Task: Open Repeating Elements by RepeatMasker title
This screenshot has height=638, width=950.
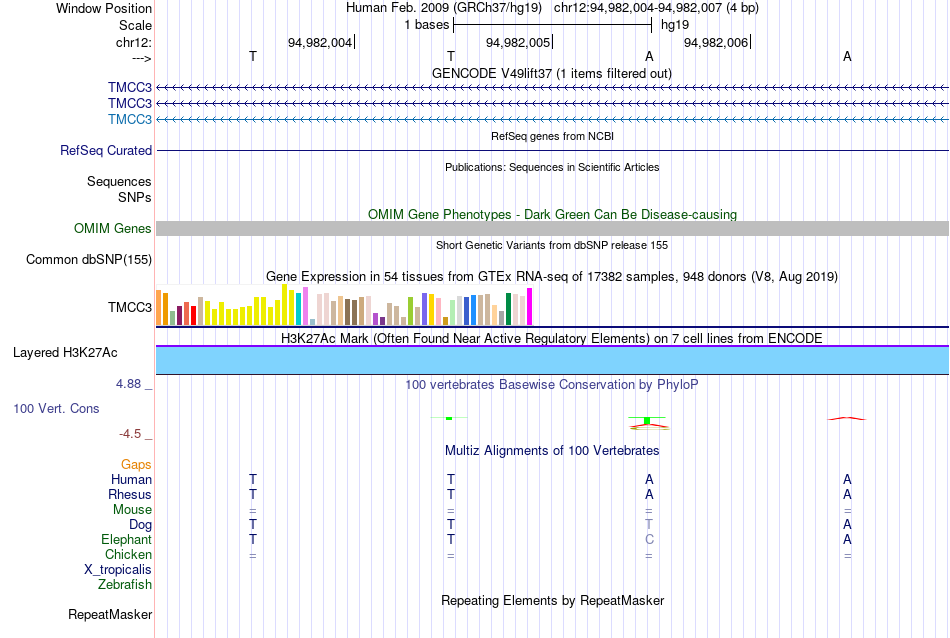Action: pyautogui.click(x=552, y=600)
